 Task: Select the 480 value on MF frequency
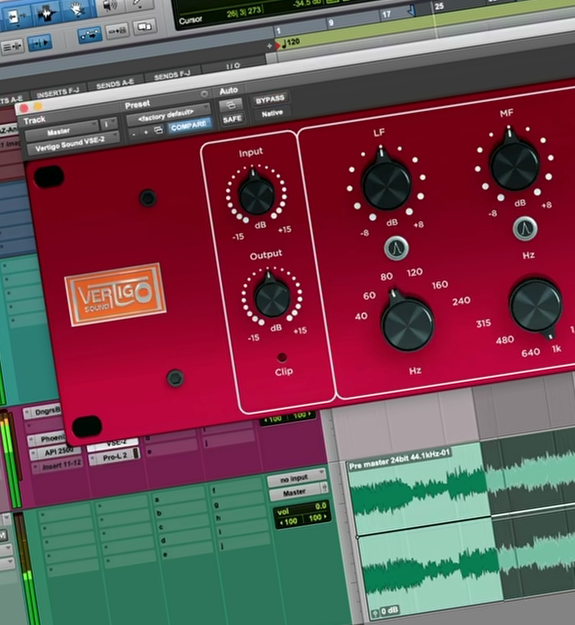click(x=504, y=340)
